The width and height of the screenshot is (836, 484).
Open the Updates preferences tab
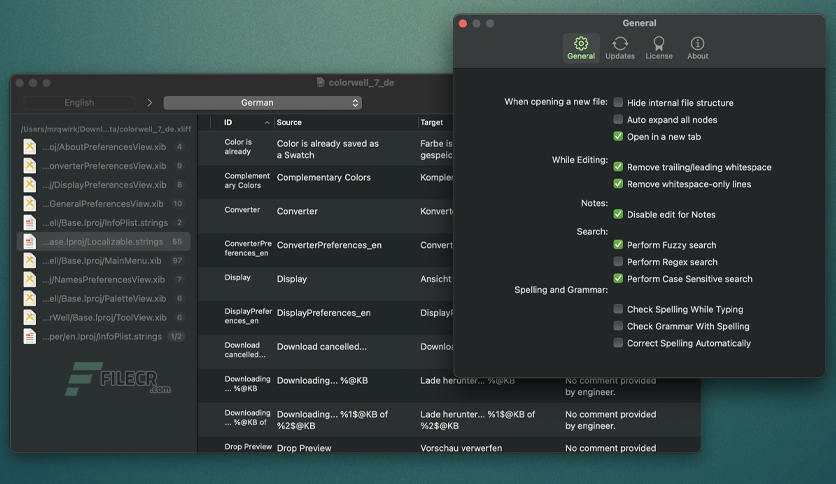(x=620, y=48)
